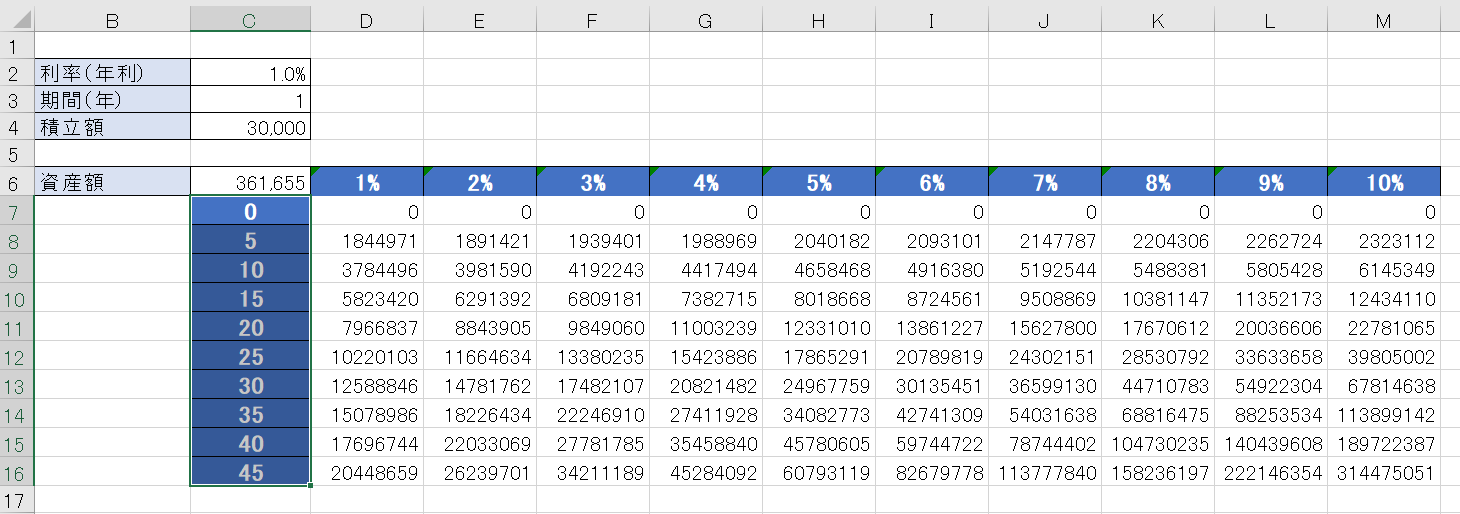Click the cell containing 314475051
The height and width of the screenshot is (514, 1460).
1384,473
